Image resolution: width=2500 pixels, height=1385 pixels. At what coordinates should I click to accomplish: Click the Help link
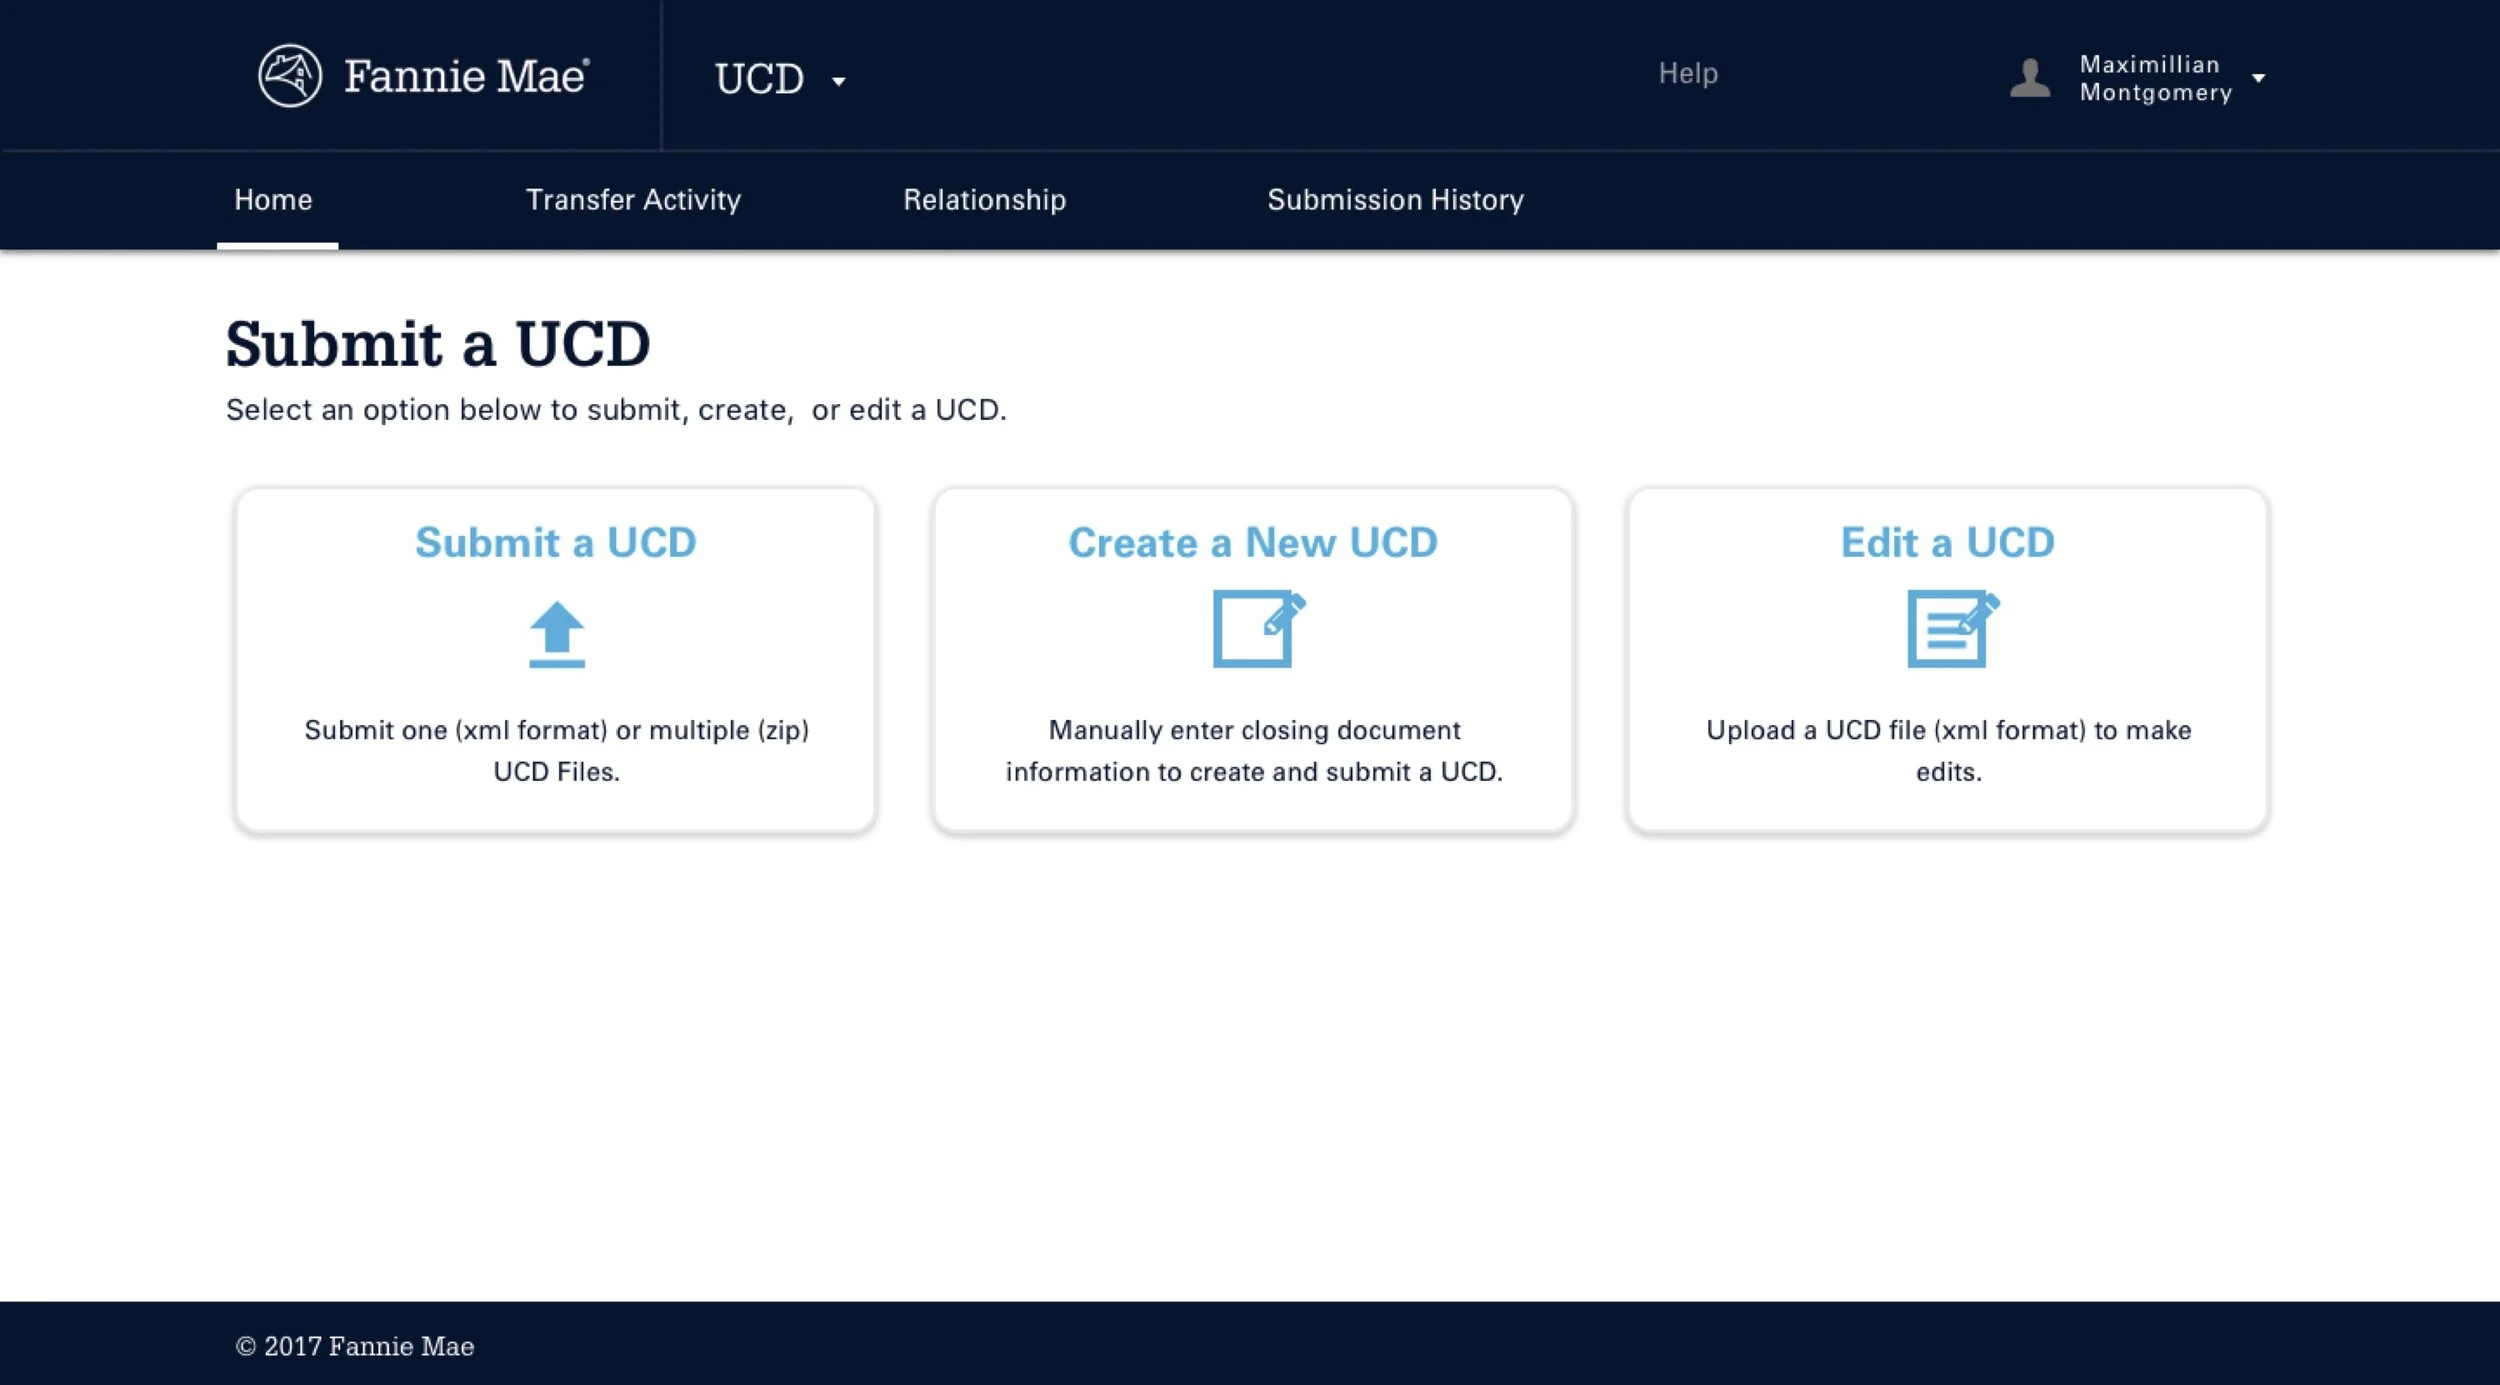pos(1687,73)
